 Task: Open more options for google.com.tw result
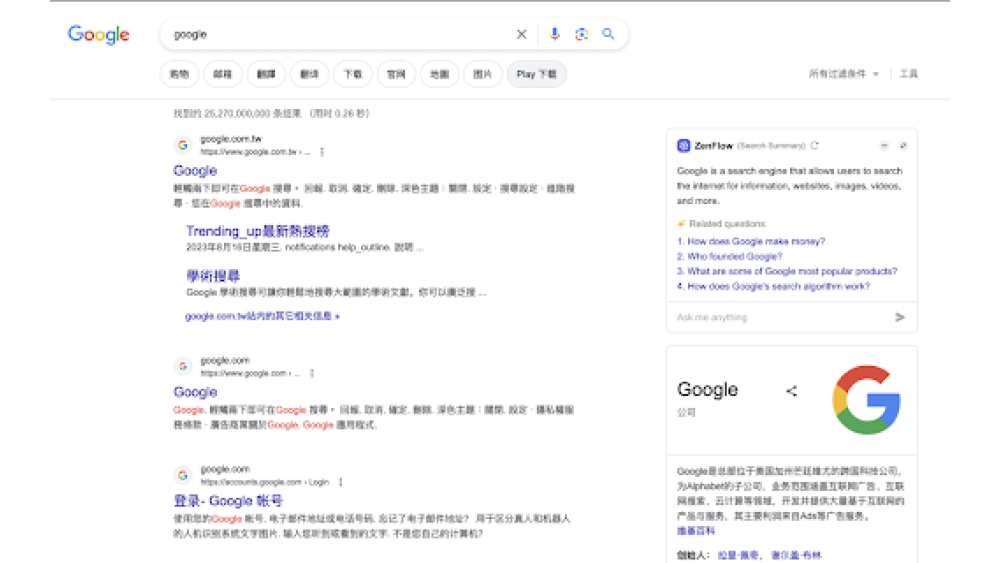pyautogui.click(x=322, y=152)
